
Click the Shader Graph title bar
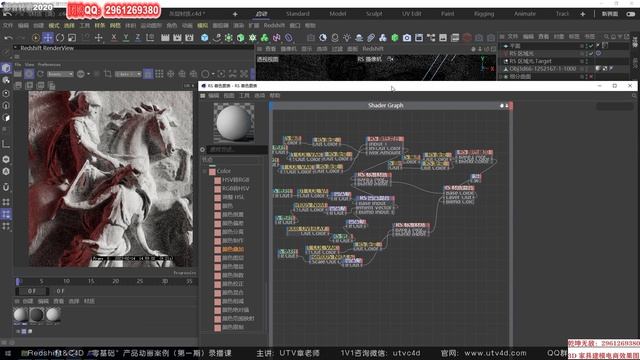coord(386,106)
